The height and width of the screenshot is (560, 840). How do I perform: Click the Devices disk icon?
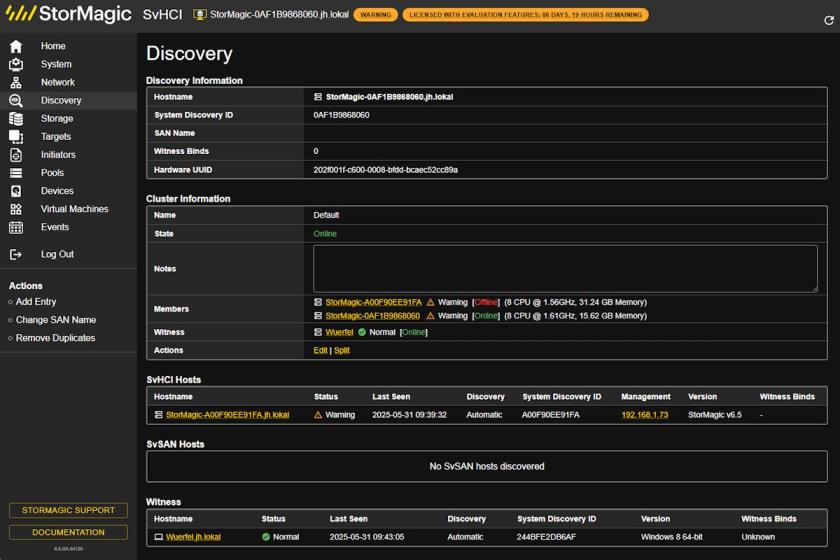pos(16,191)
